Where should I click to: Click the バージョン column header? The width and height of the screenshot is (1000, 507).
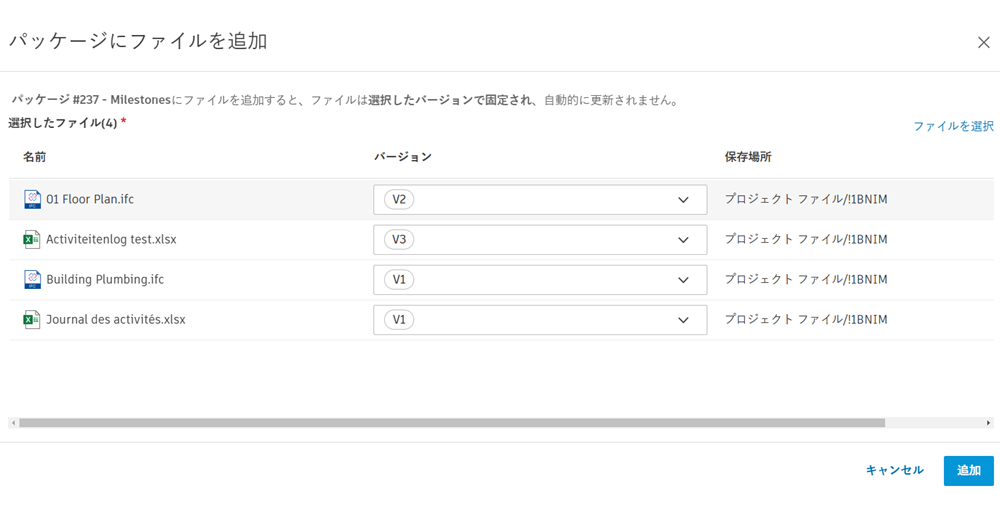[403, 157]
